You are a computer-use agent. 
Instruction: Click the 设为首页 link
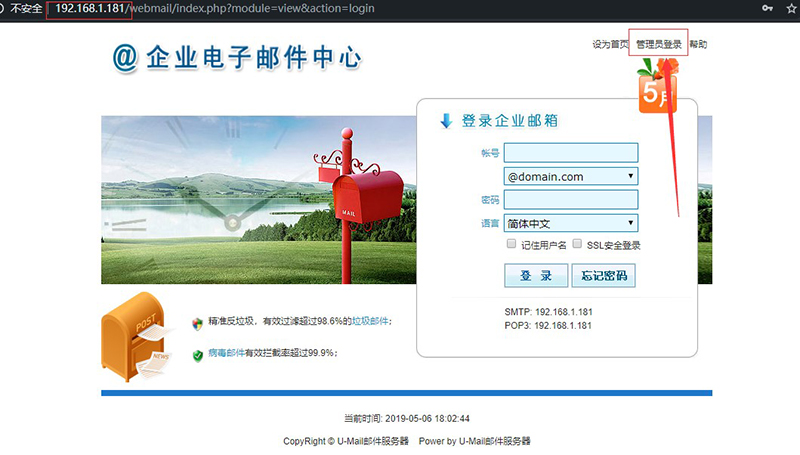click(610, 45)
